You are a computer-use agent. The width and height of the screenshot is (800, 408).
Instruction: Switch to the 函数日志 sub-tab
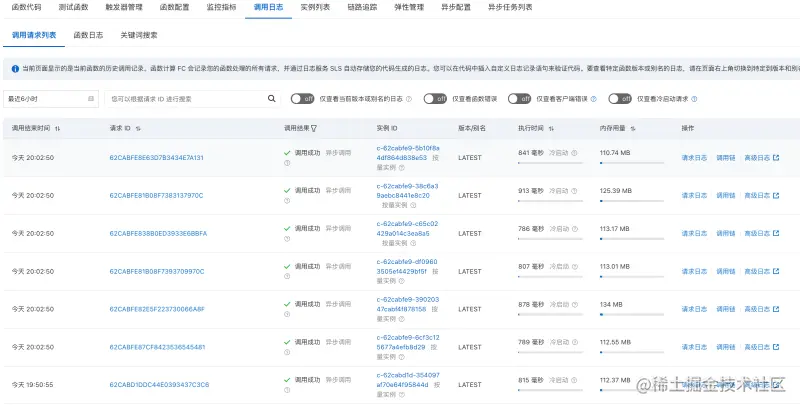[x=88, y=35]
